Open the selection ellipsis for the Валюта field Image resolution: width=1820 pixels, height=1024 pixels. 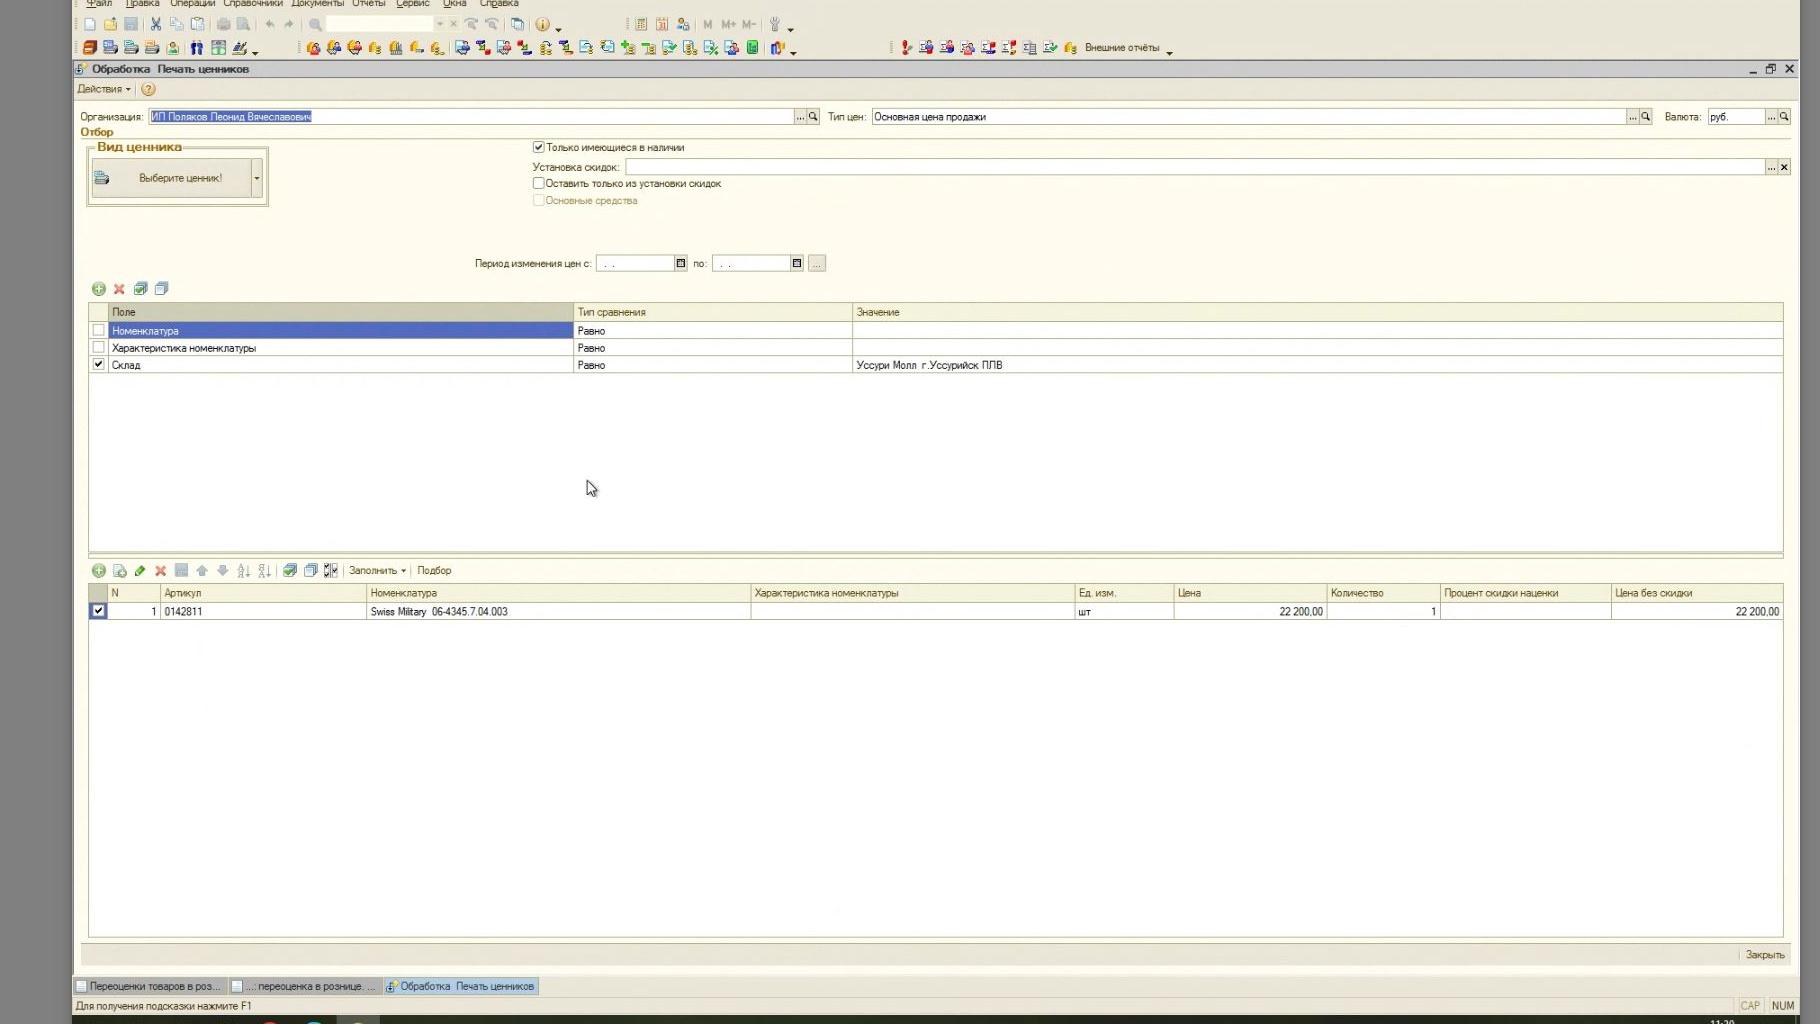click(x=1771, y=117)
